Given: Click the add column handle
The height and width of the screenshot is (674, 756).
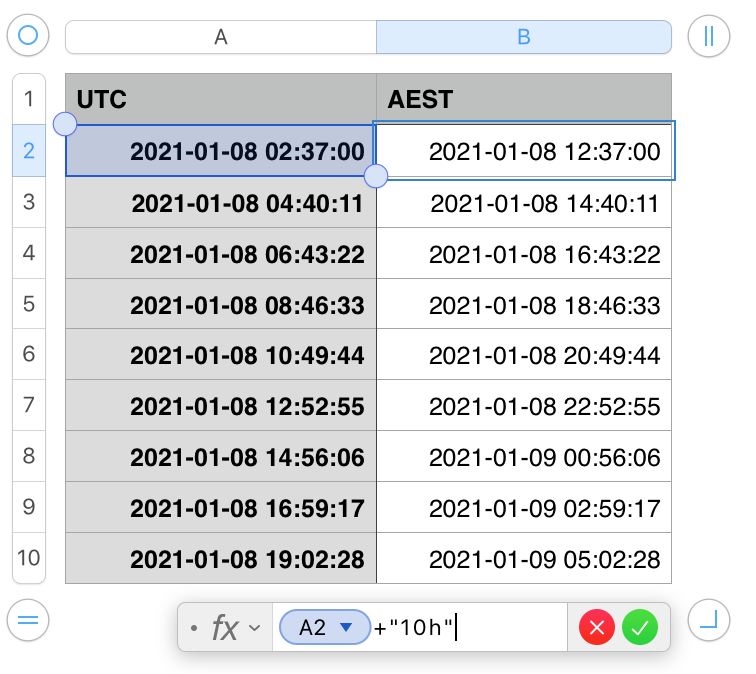Looking at the screenshot, I should click(x=708, y=36).
